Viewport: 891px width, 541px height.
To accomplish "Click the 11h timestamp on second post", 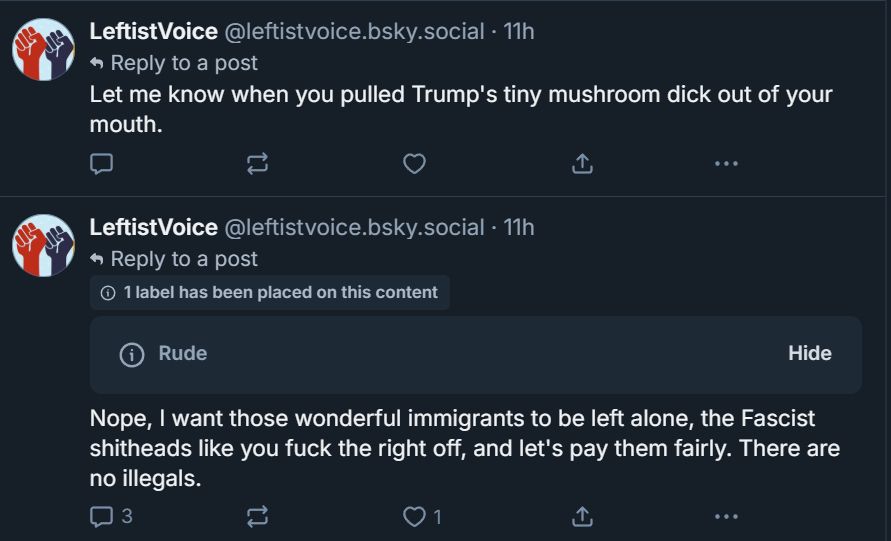I will point(519,227).
